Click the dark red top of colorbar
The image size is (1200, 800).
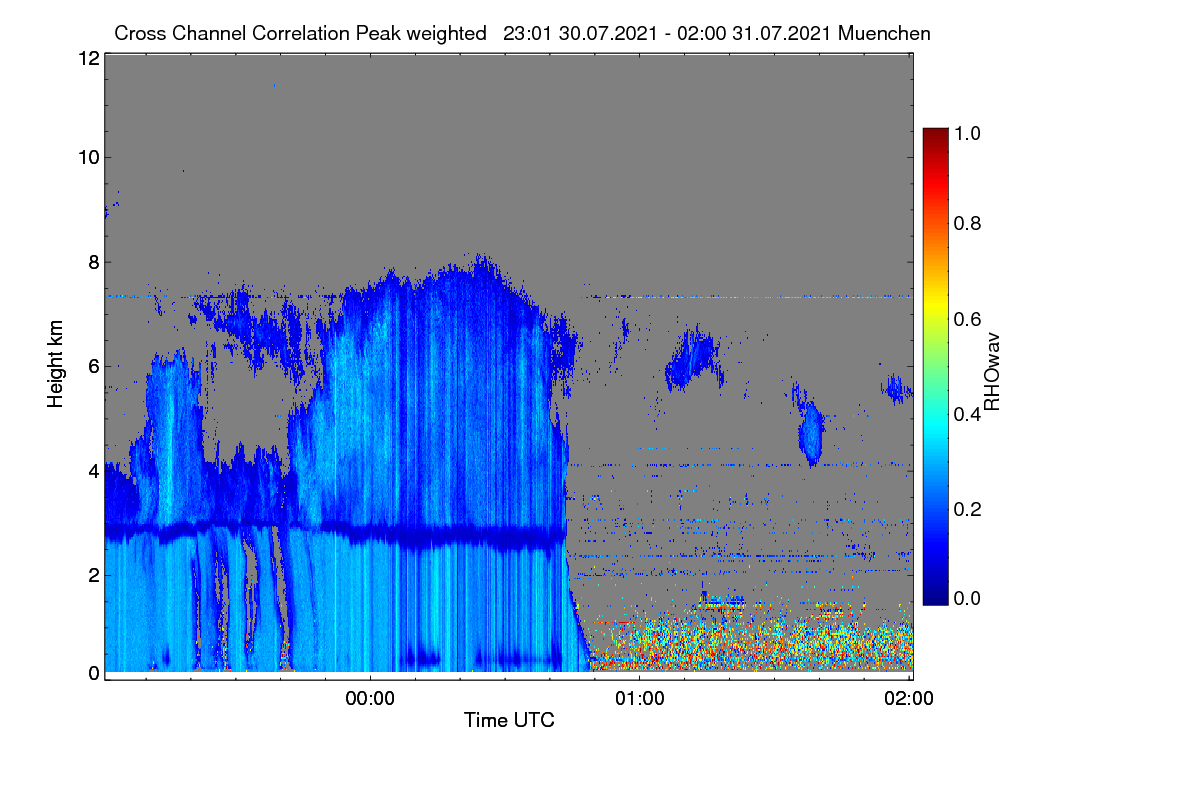[935, 136]
